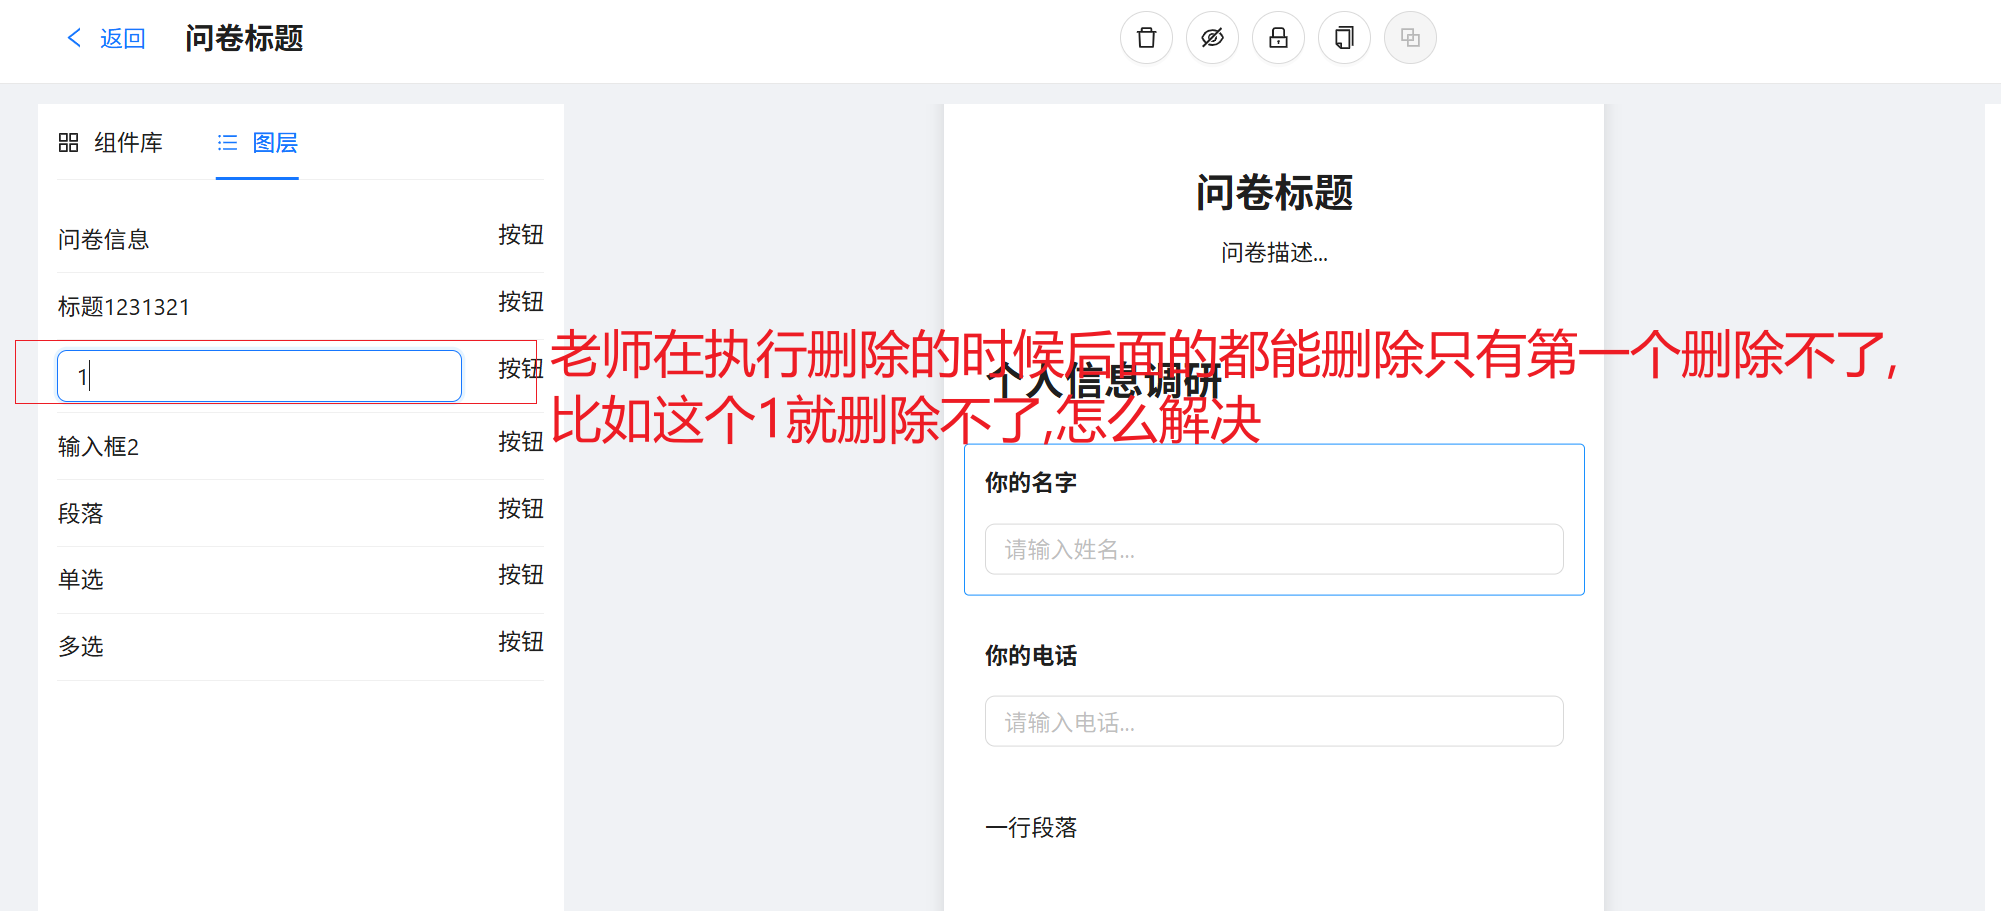Switch to the 组件库 tab
The width and height of the screenshot is (2001, 911).
point(111,143)
